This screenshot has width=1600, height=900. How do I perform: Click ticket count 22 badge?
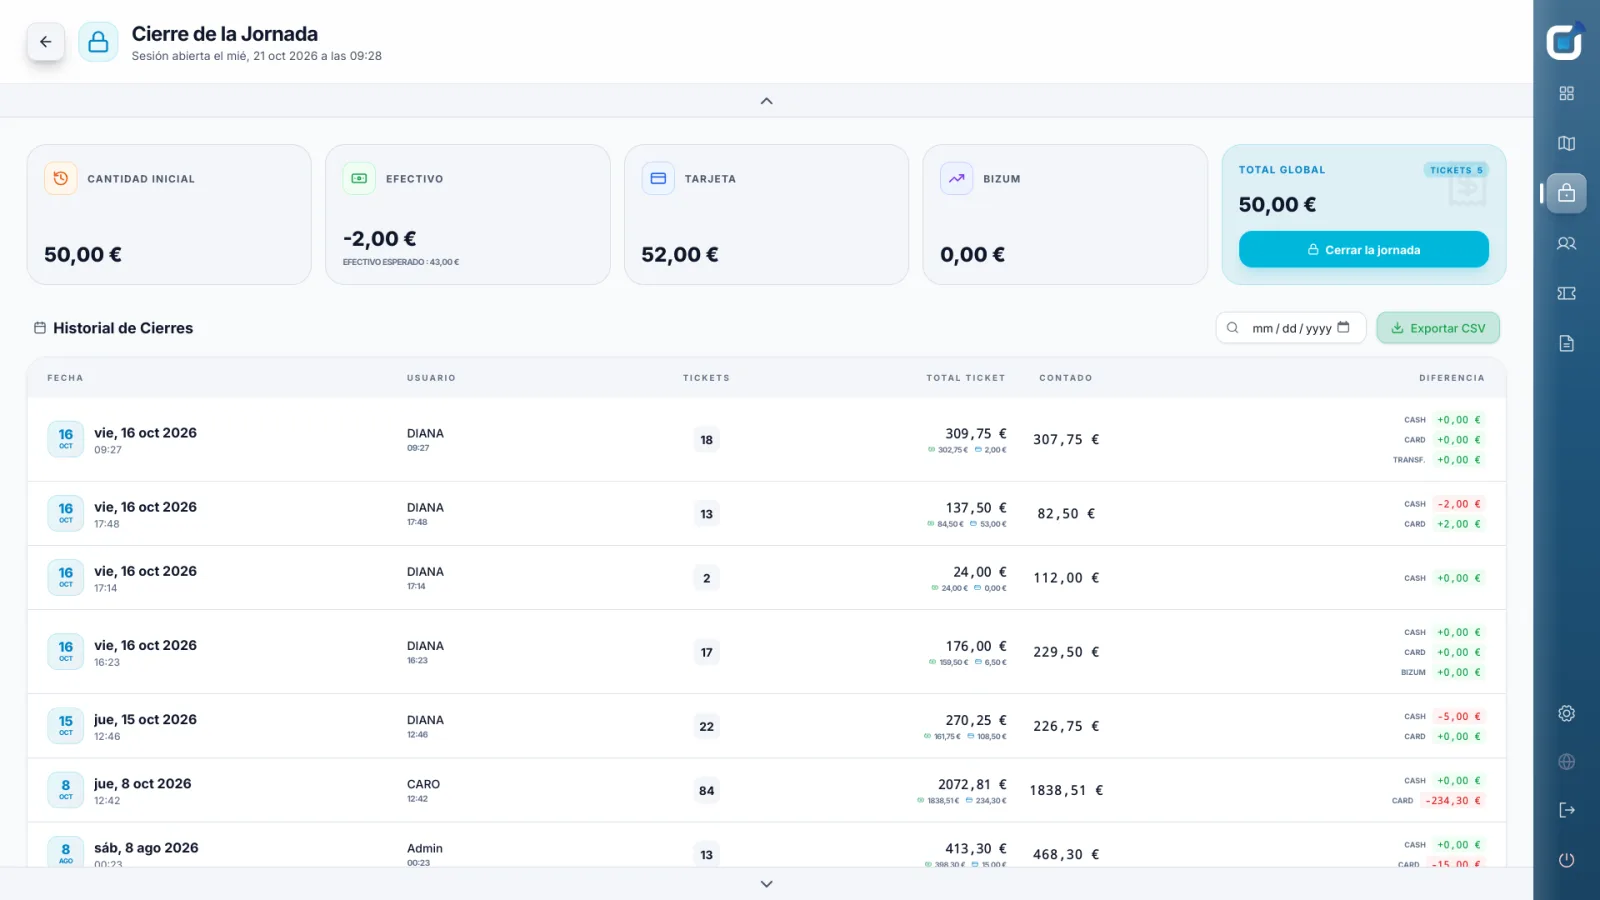tap(707, 726)
